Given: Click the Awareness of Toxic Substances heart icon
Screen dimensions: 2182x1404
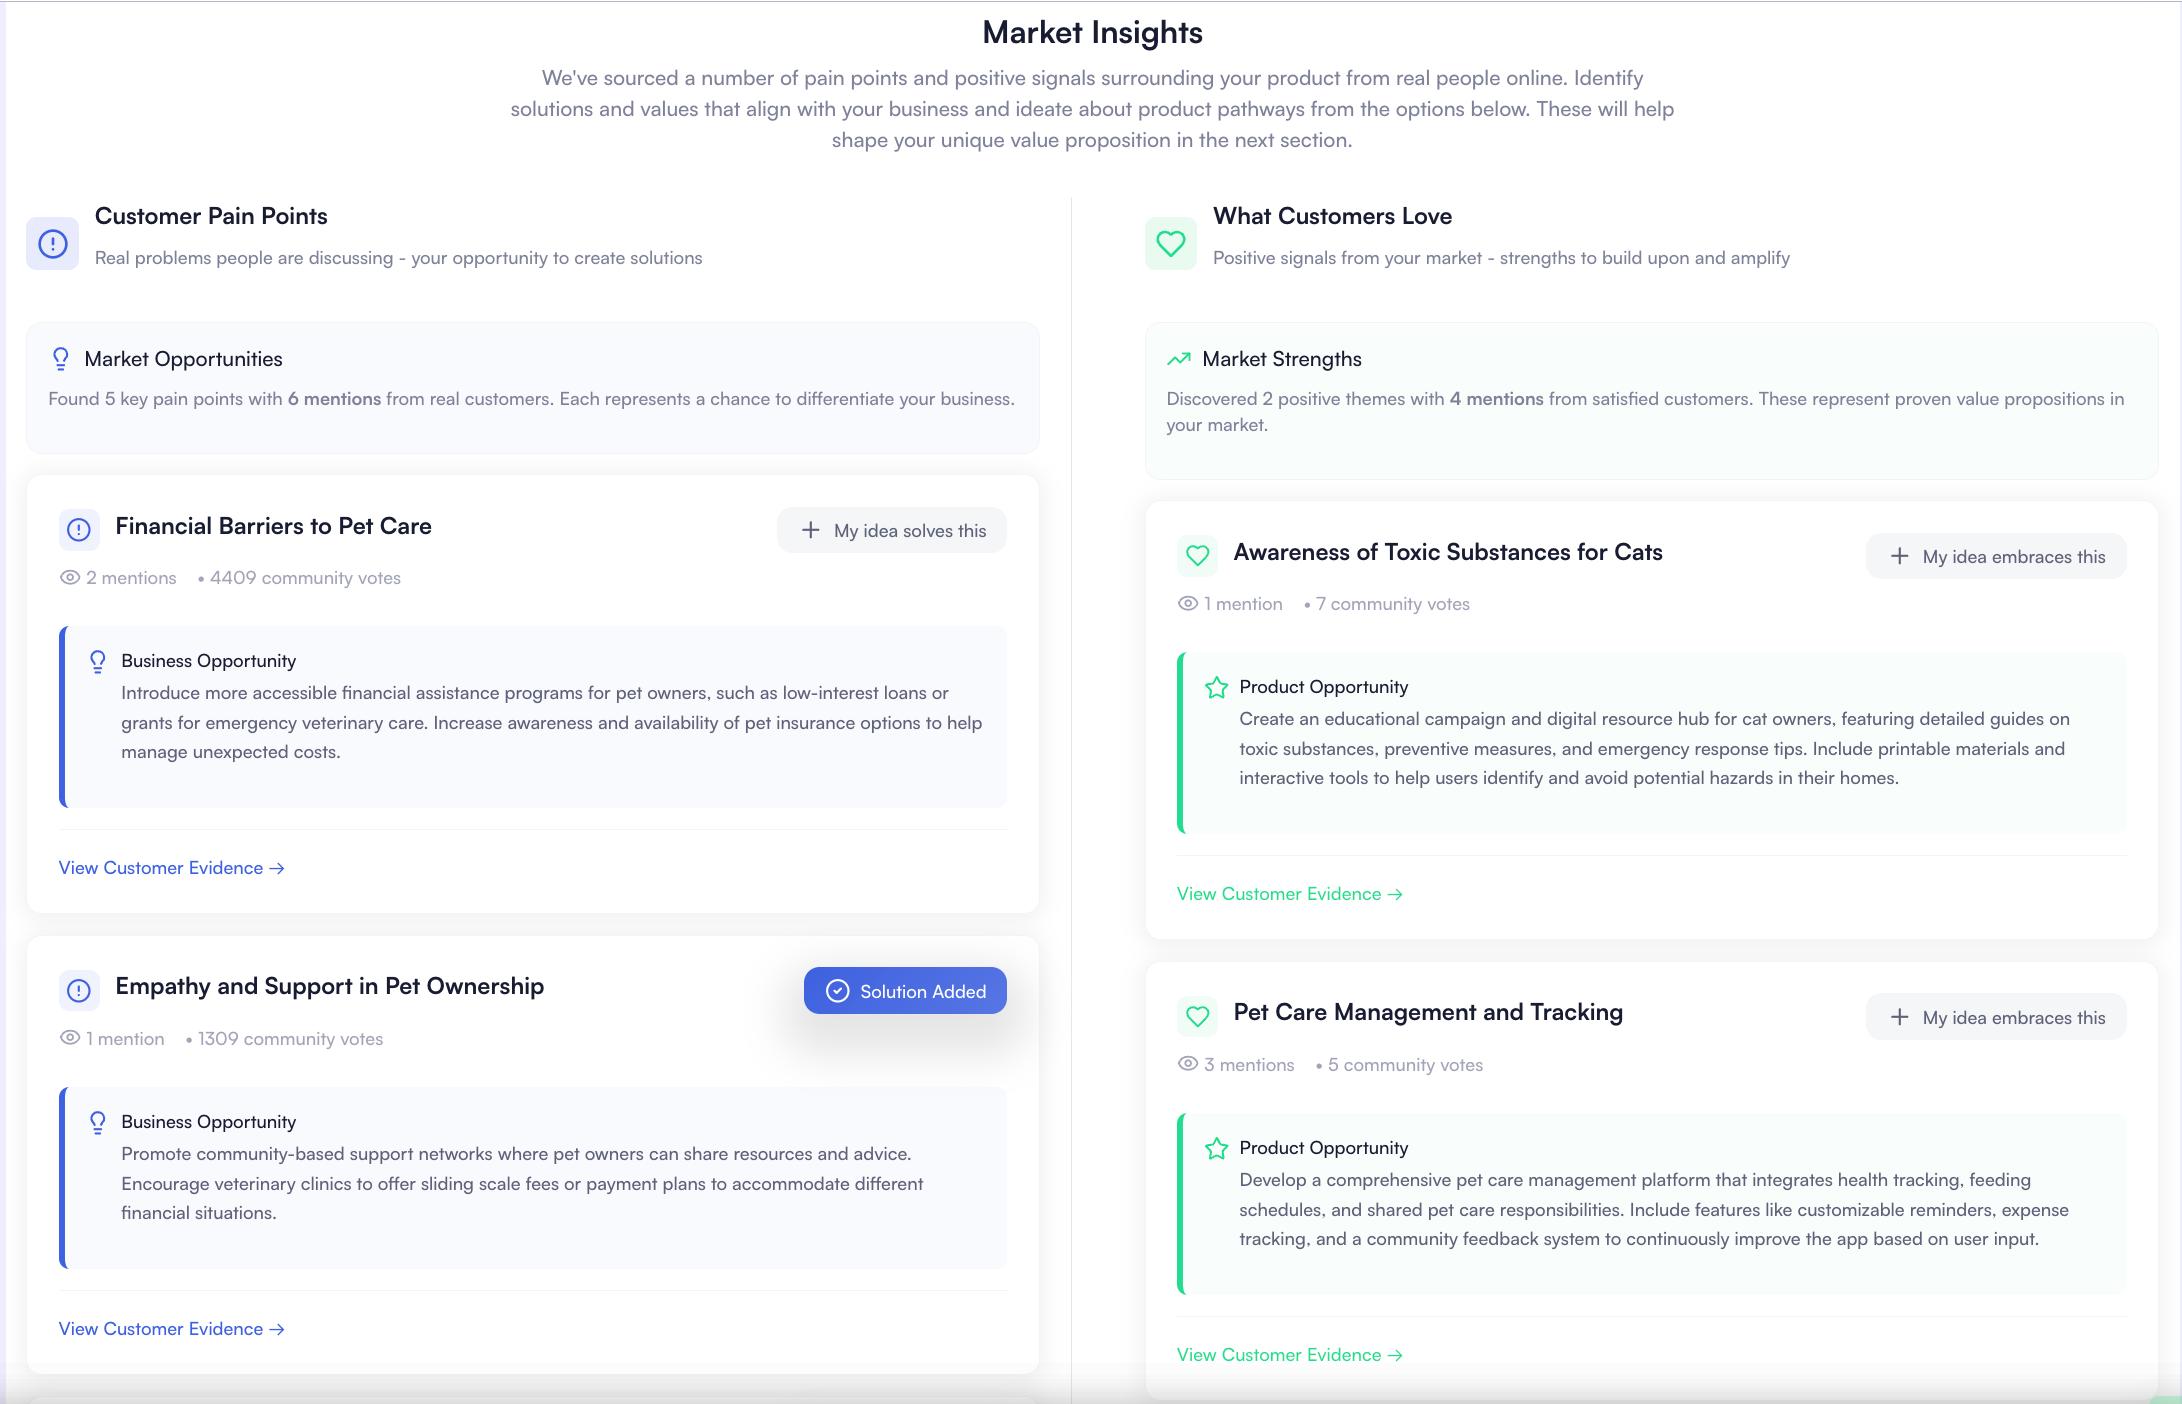Looking at the screenshot, I should click(1197, 556).
